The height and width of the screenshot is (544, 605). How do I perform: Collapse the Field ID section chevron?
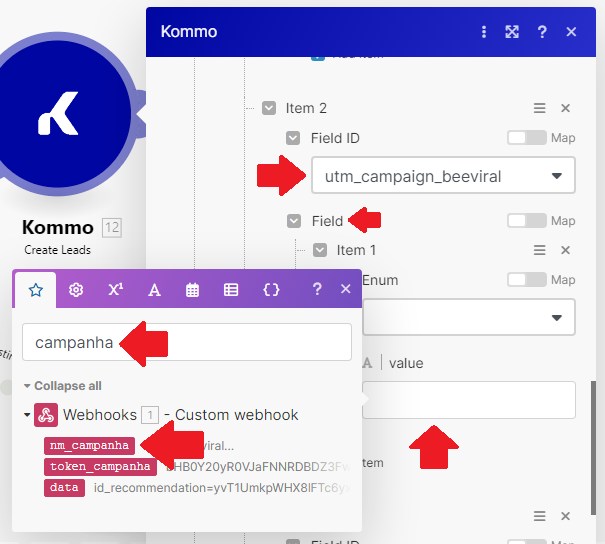[x=293, y=138]
